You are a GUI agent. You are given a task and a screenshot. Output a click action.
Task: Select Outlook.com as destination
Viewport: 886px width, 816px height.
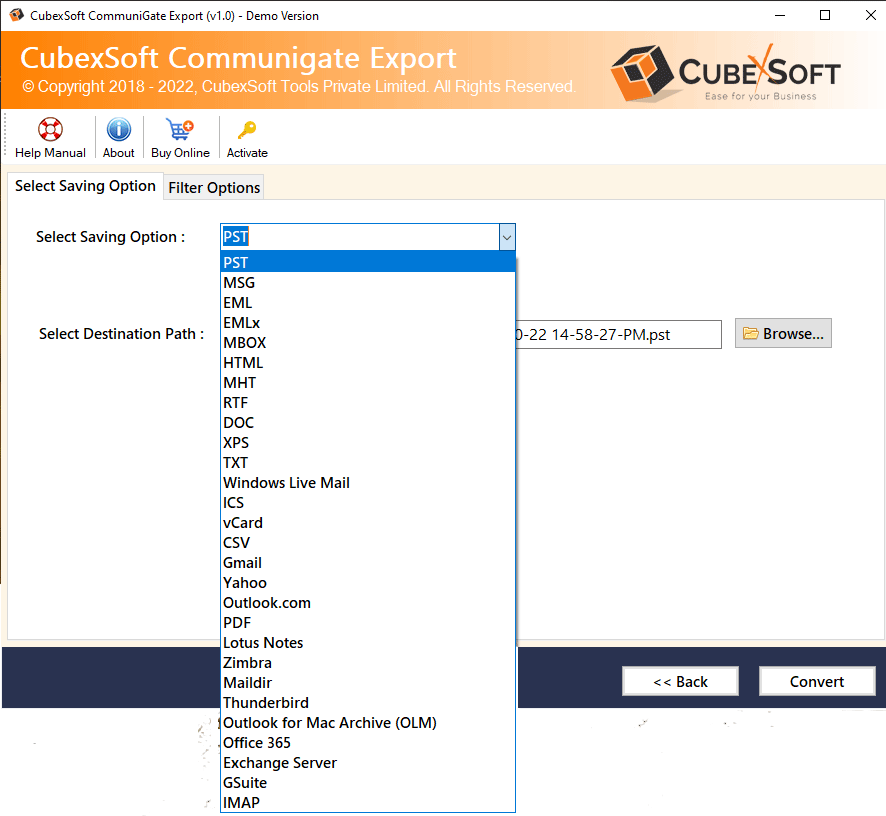coord(368,603)
